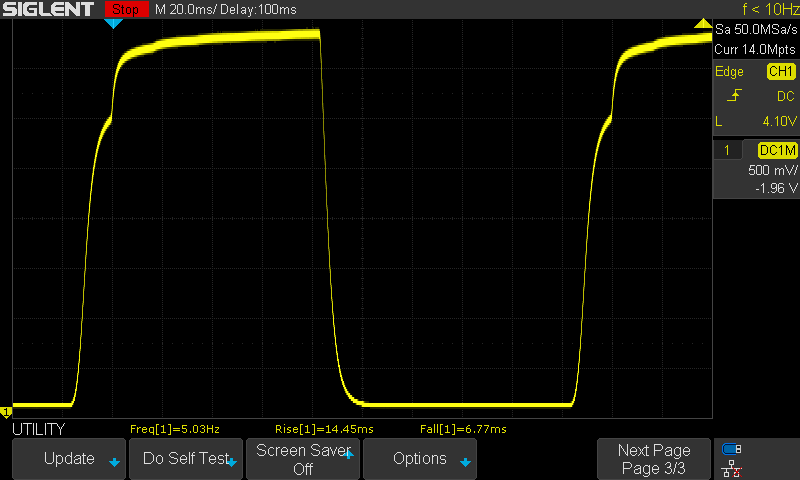Click the rising edge slope icon

[x=734, y=95]
